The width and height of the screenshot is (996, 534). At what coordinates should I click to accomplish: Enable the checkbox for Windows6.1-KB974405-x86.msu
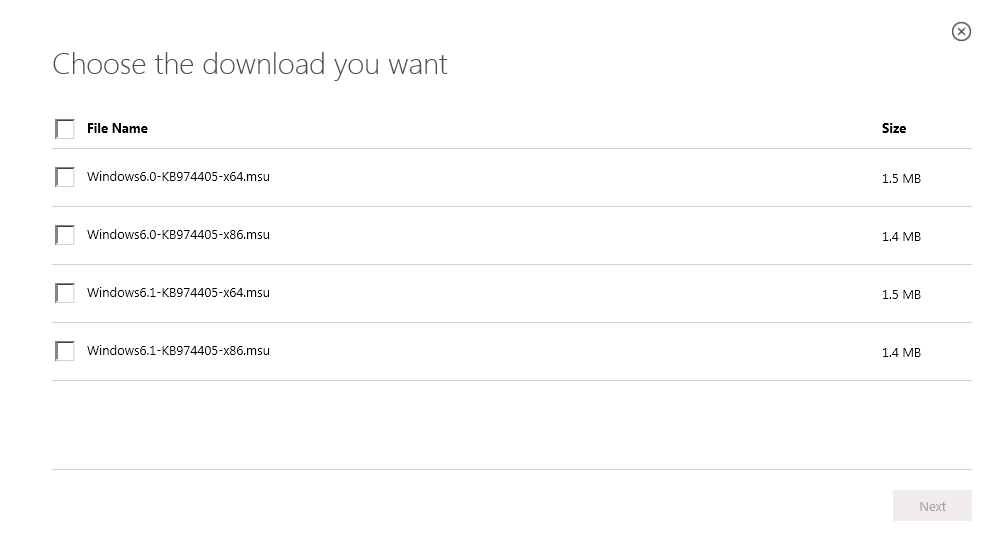tap(65, 351)
